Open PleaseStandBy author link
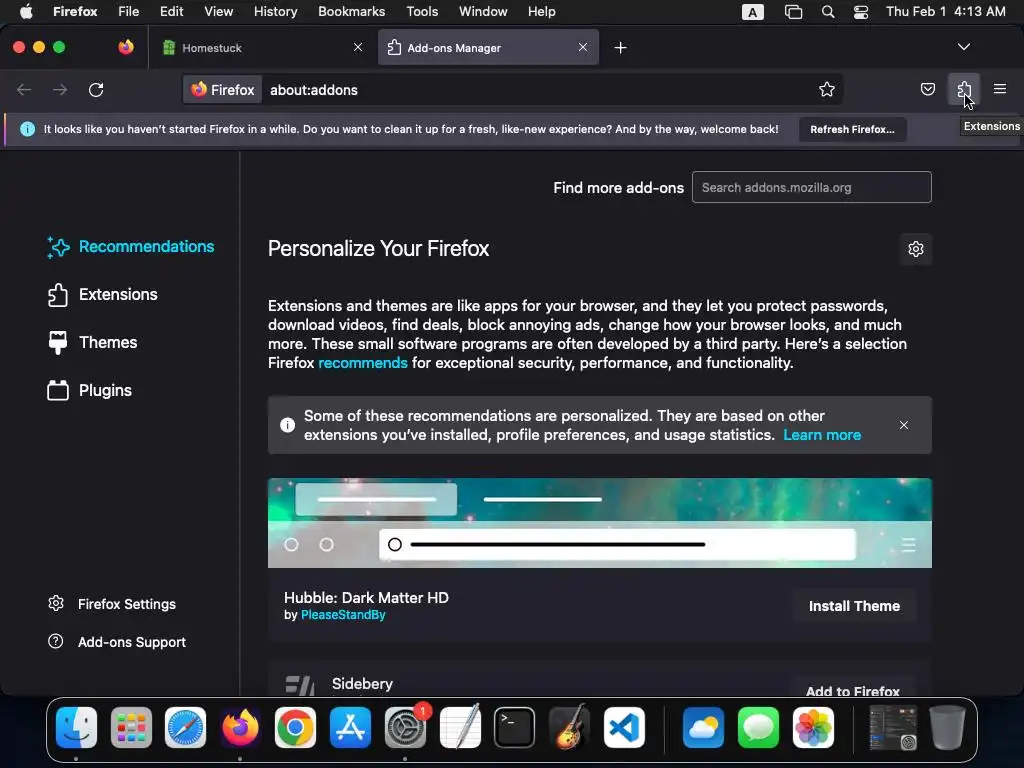This screenshot has width=1024, height=768. (343, 615)
